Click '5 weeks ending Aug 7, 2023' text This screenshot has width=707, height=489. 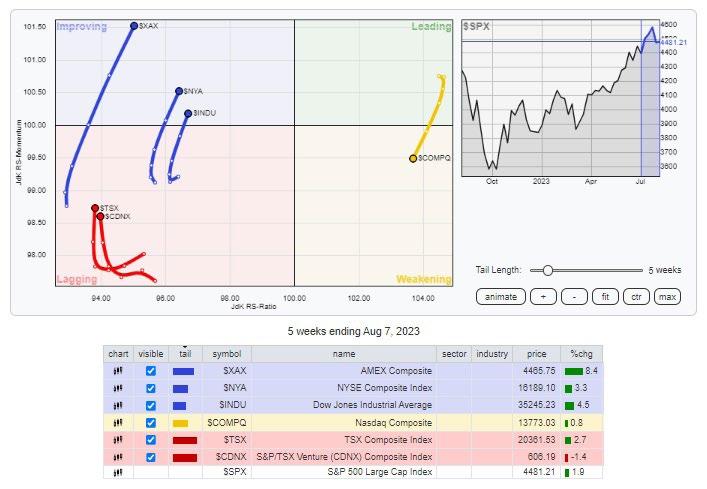tap(354, 331)
